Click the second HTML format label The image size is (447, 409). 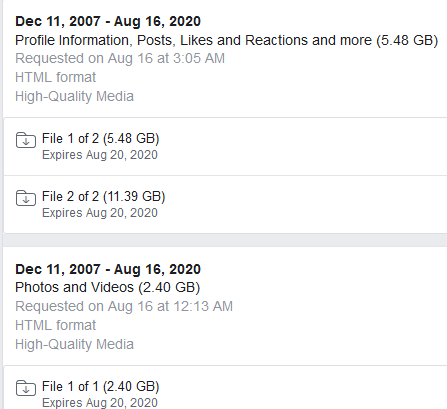point(56,325)
